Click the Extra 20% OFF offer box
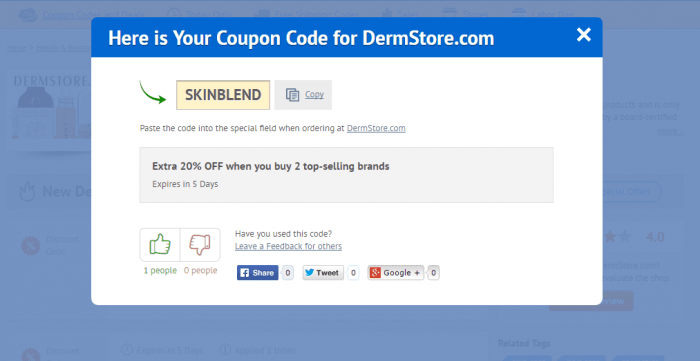 coord(346,175)
